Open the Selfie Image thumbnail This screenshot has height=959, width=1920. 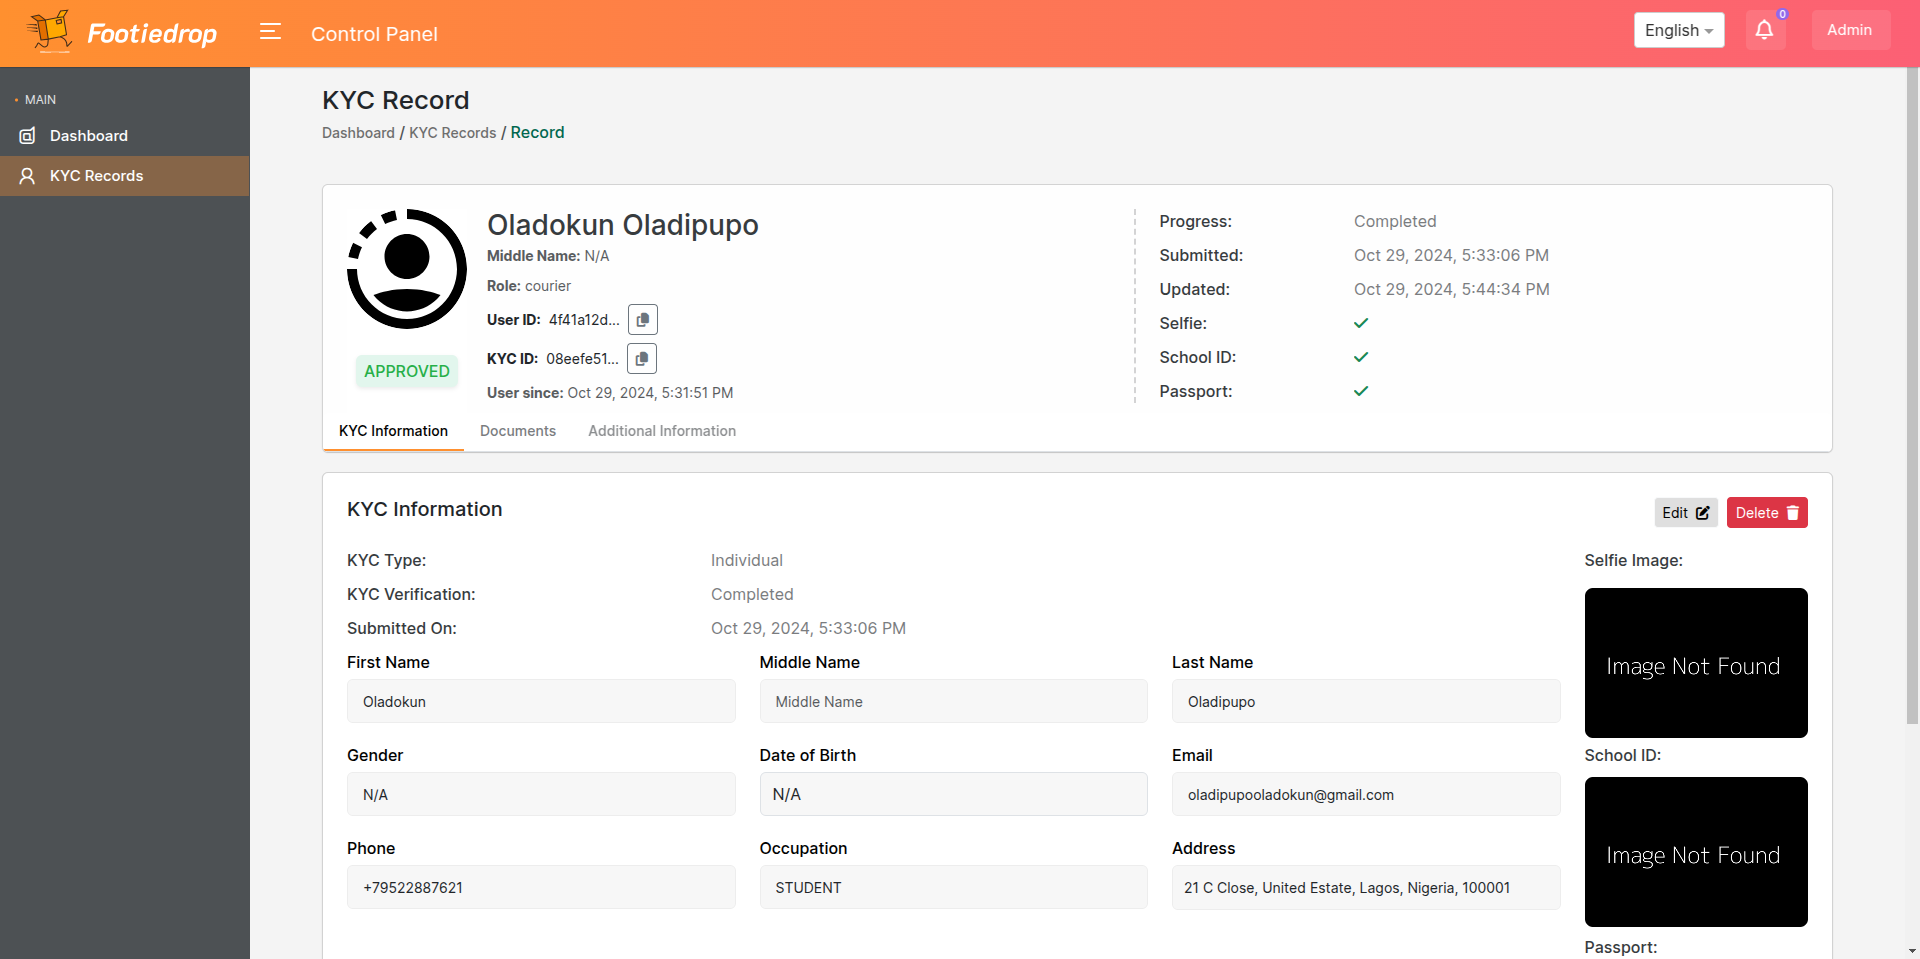tap(1696, 663)
